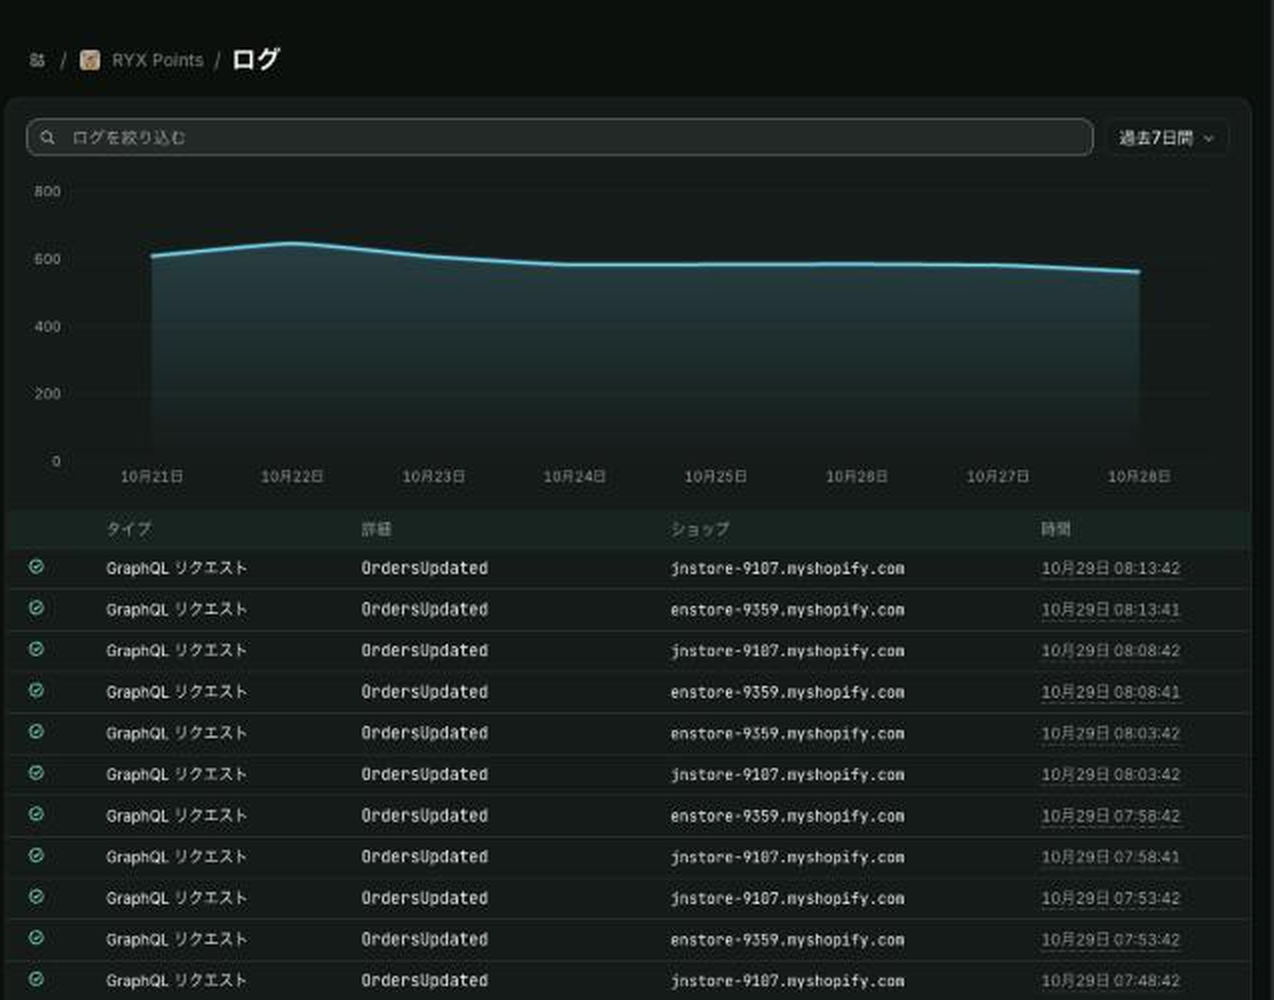Click the success icon in the 08:08:42 row

[x=36, y=649]
